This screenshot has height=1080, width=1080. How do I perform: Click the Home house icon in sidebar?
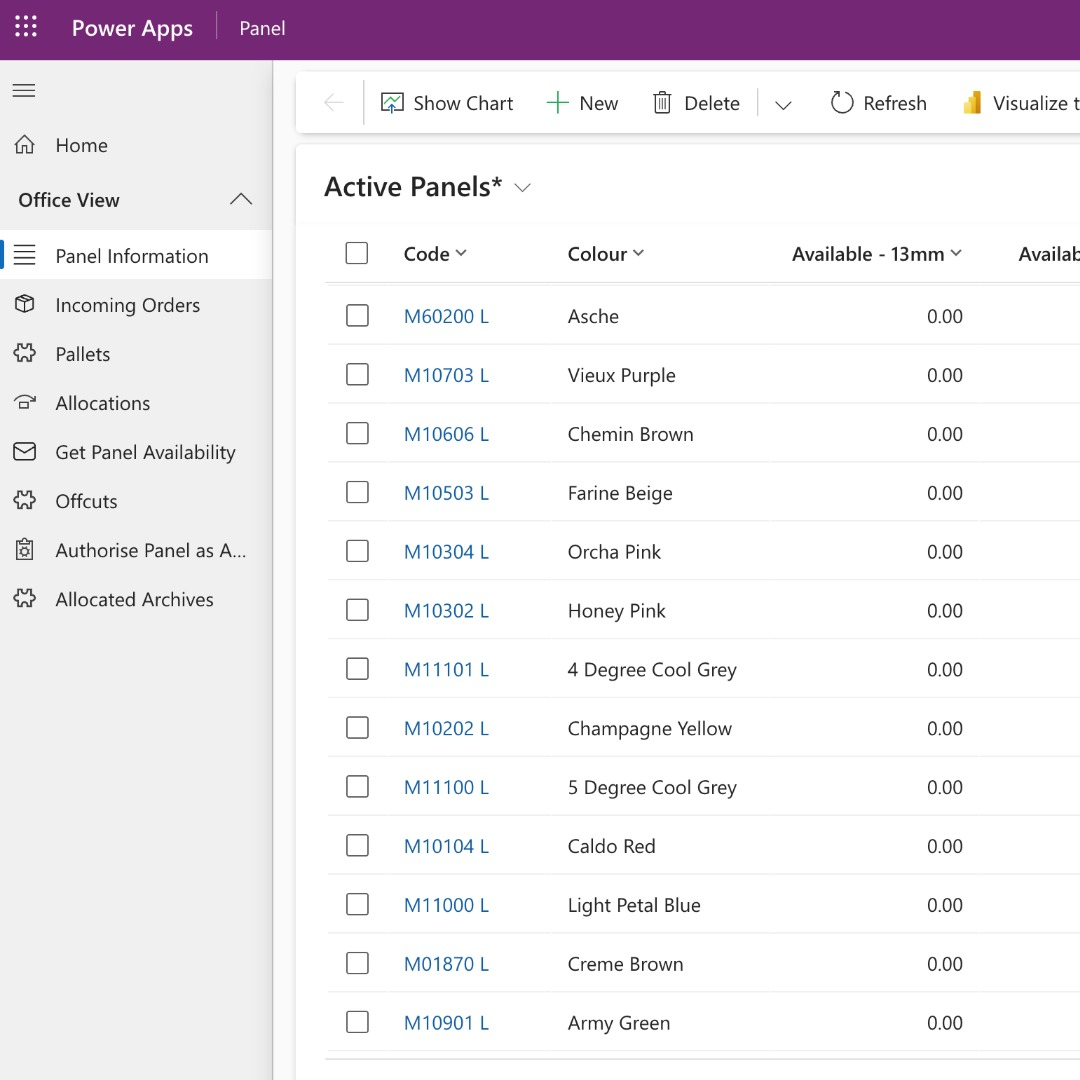pos(25,145)
